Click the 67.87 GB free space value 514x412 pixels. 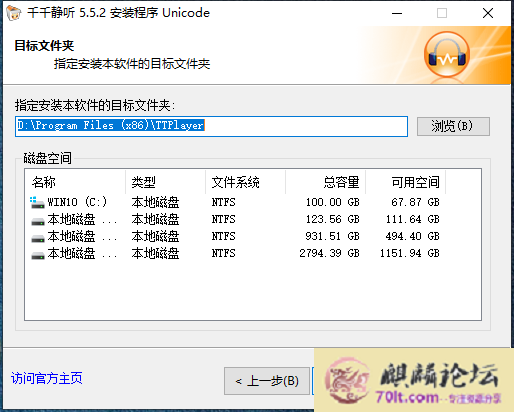click(x=415, y=202)
